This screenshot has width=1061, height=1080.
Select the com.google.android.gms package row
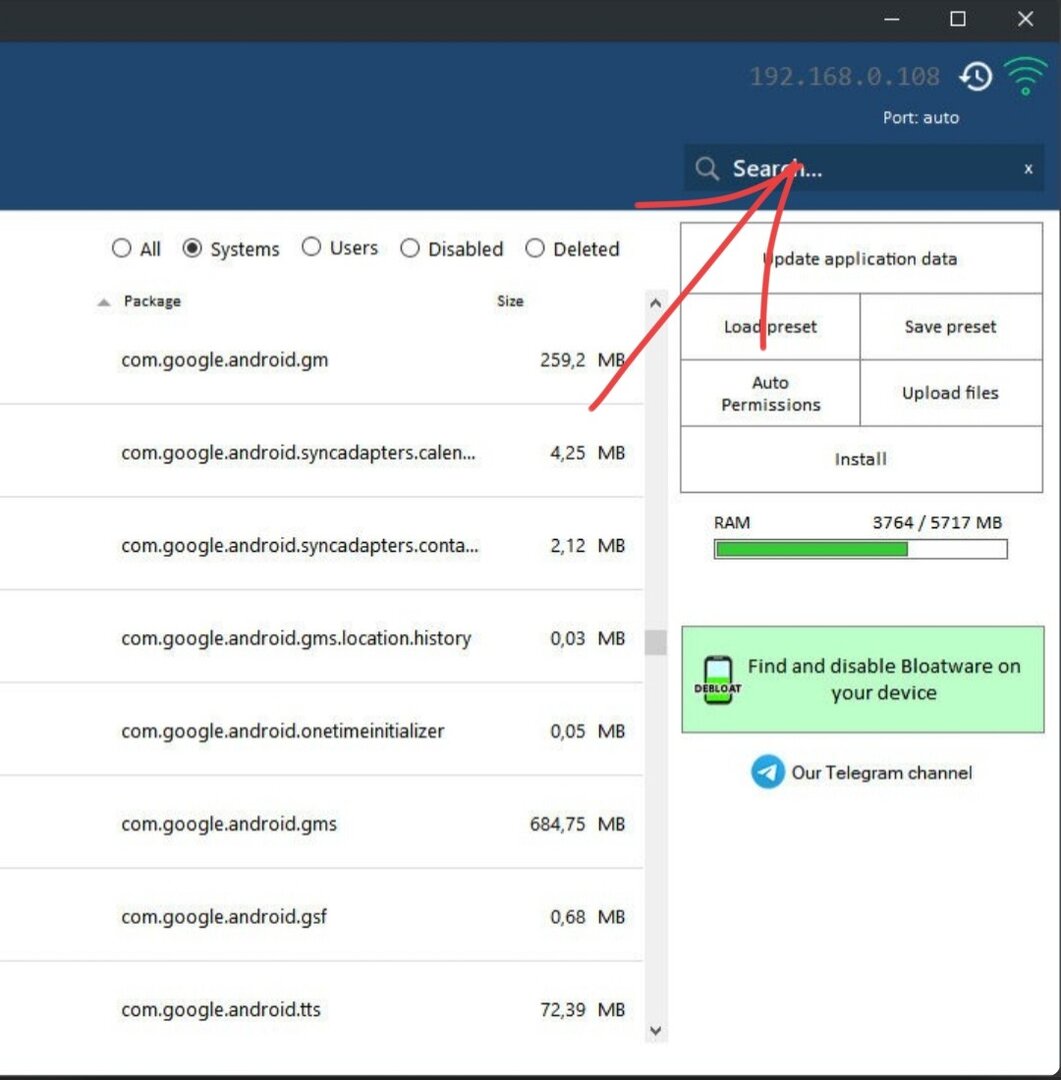pos(230,824)
